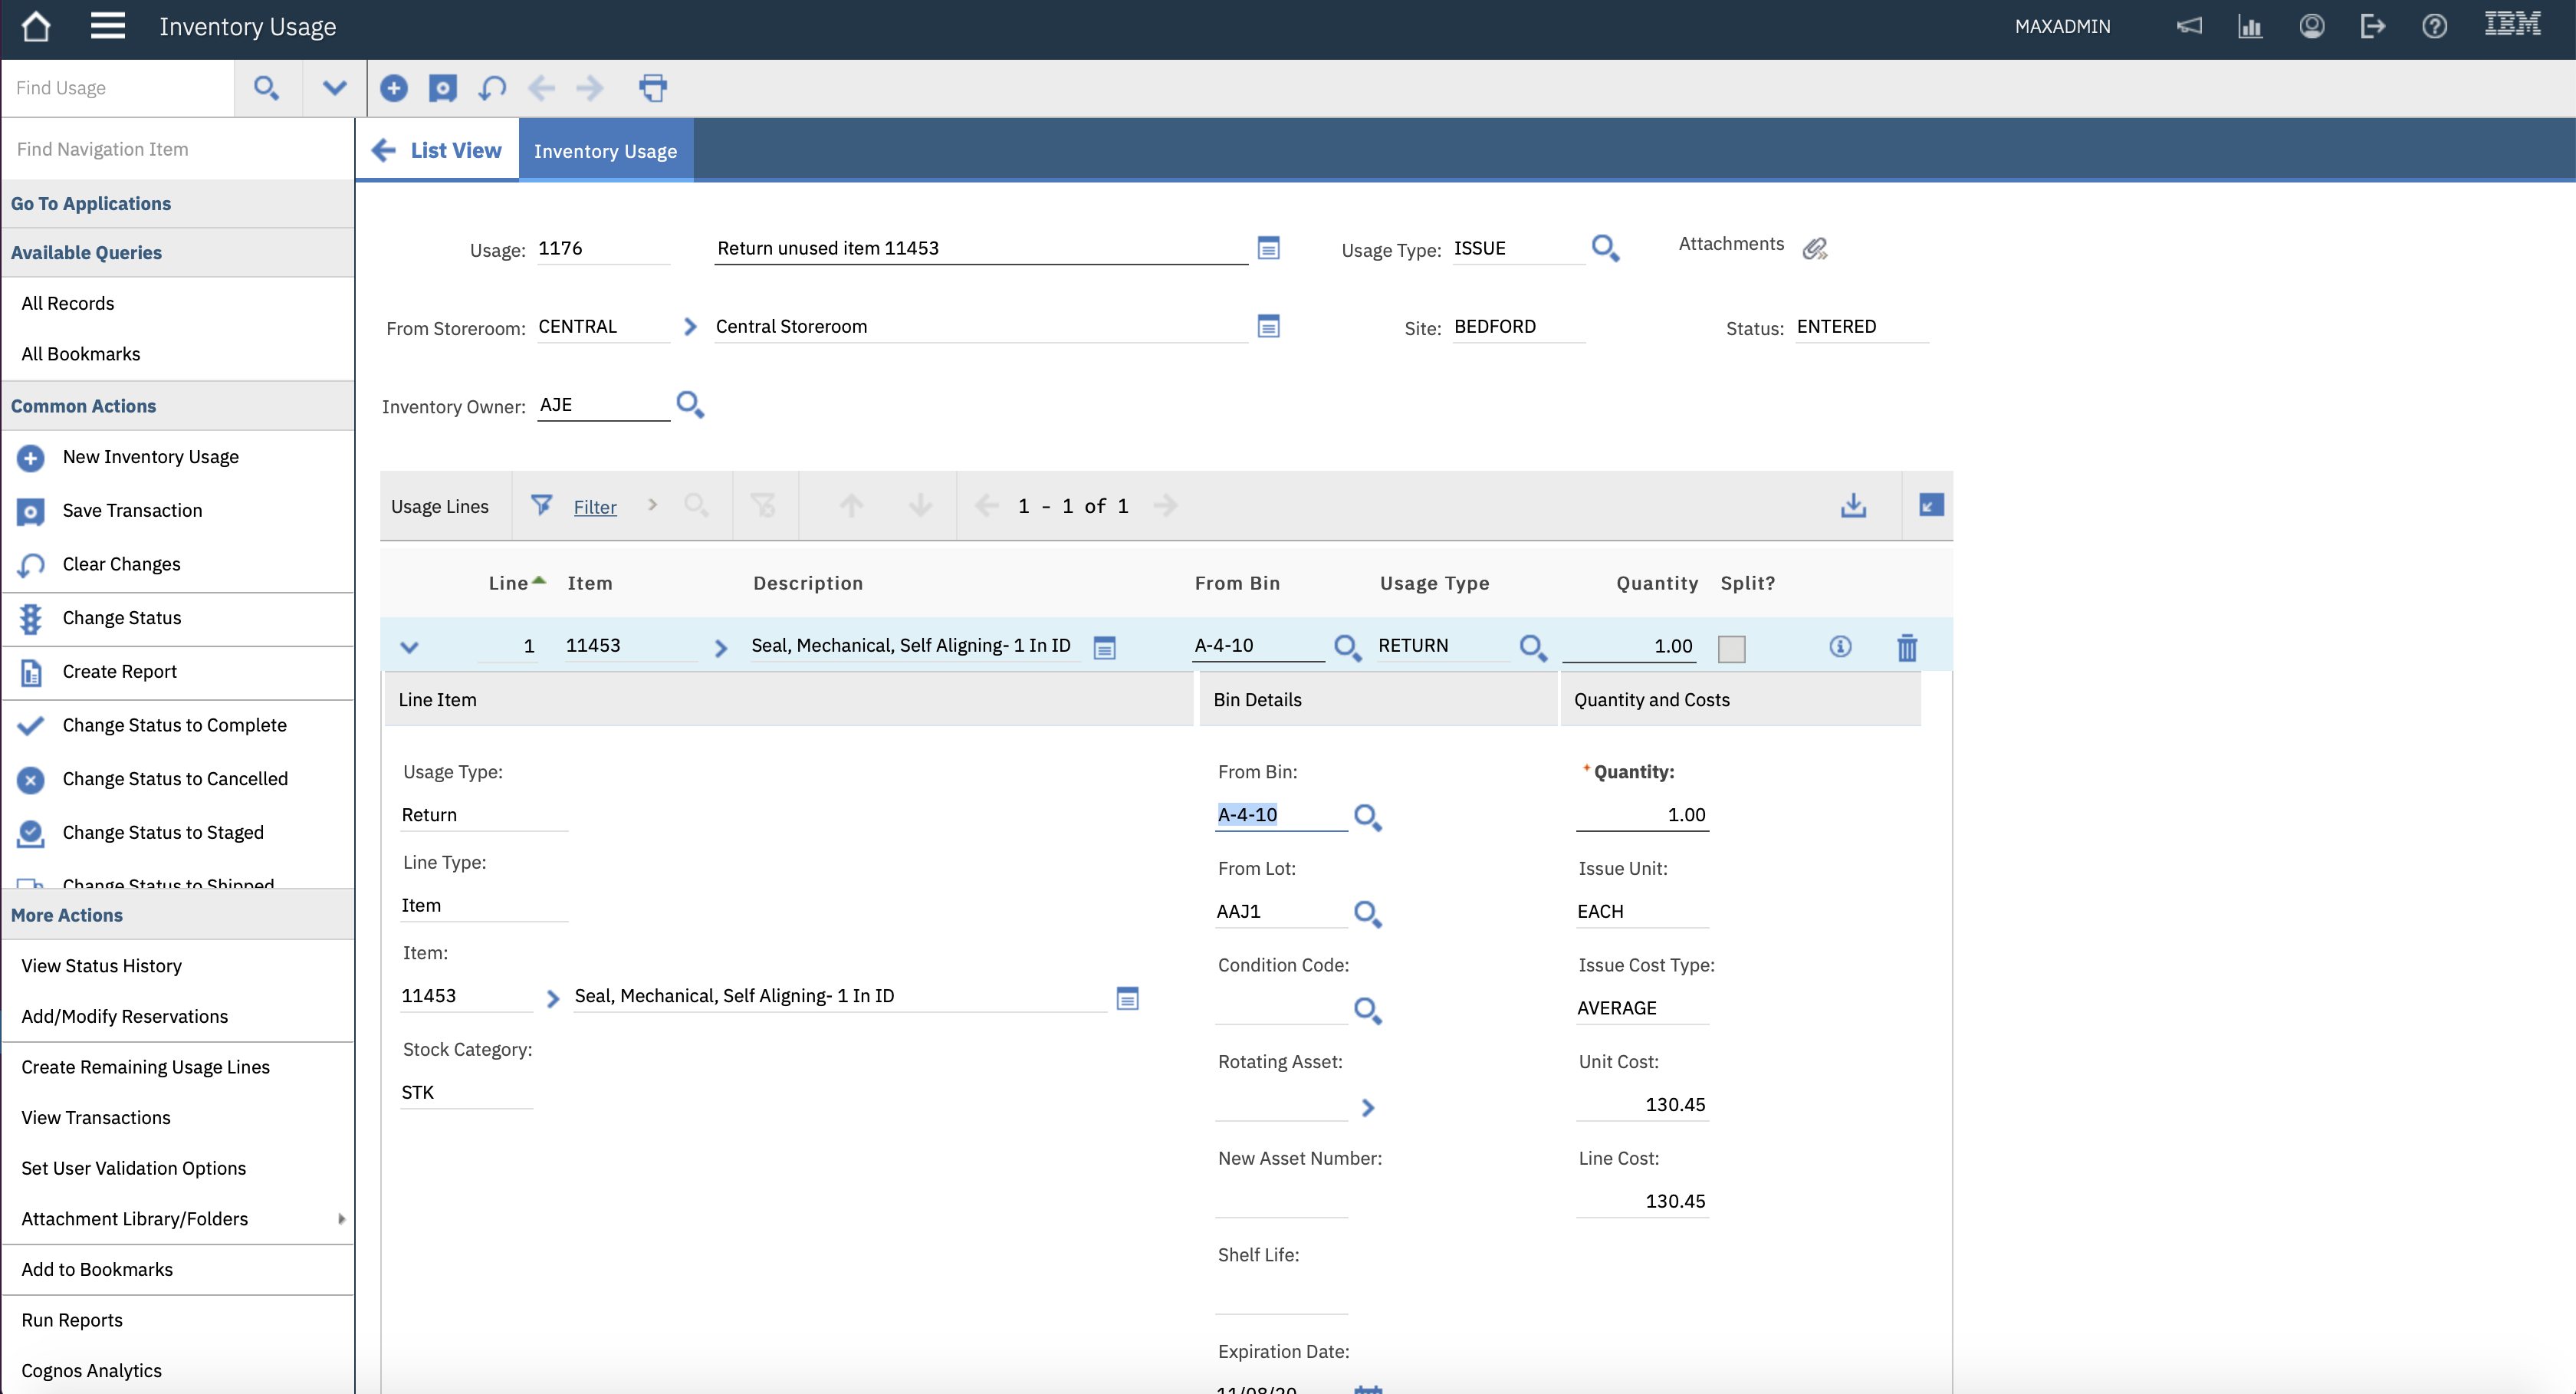This screenshot has height=1394, width=2576.
Task: Check the Split? checkbox on line 1
Action: tap(1732, 648)
